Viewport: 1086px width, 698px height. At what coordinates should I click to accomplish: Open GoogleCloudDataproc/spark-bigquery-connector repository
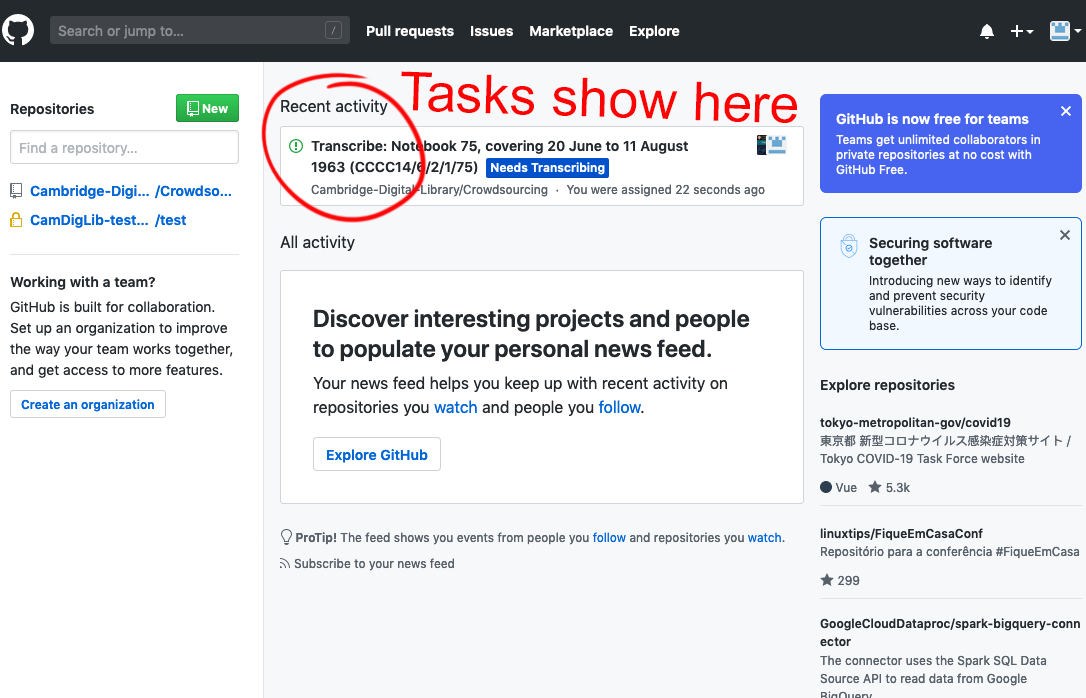point(950,632)
